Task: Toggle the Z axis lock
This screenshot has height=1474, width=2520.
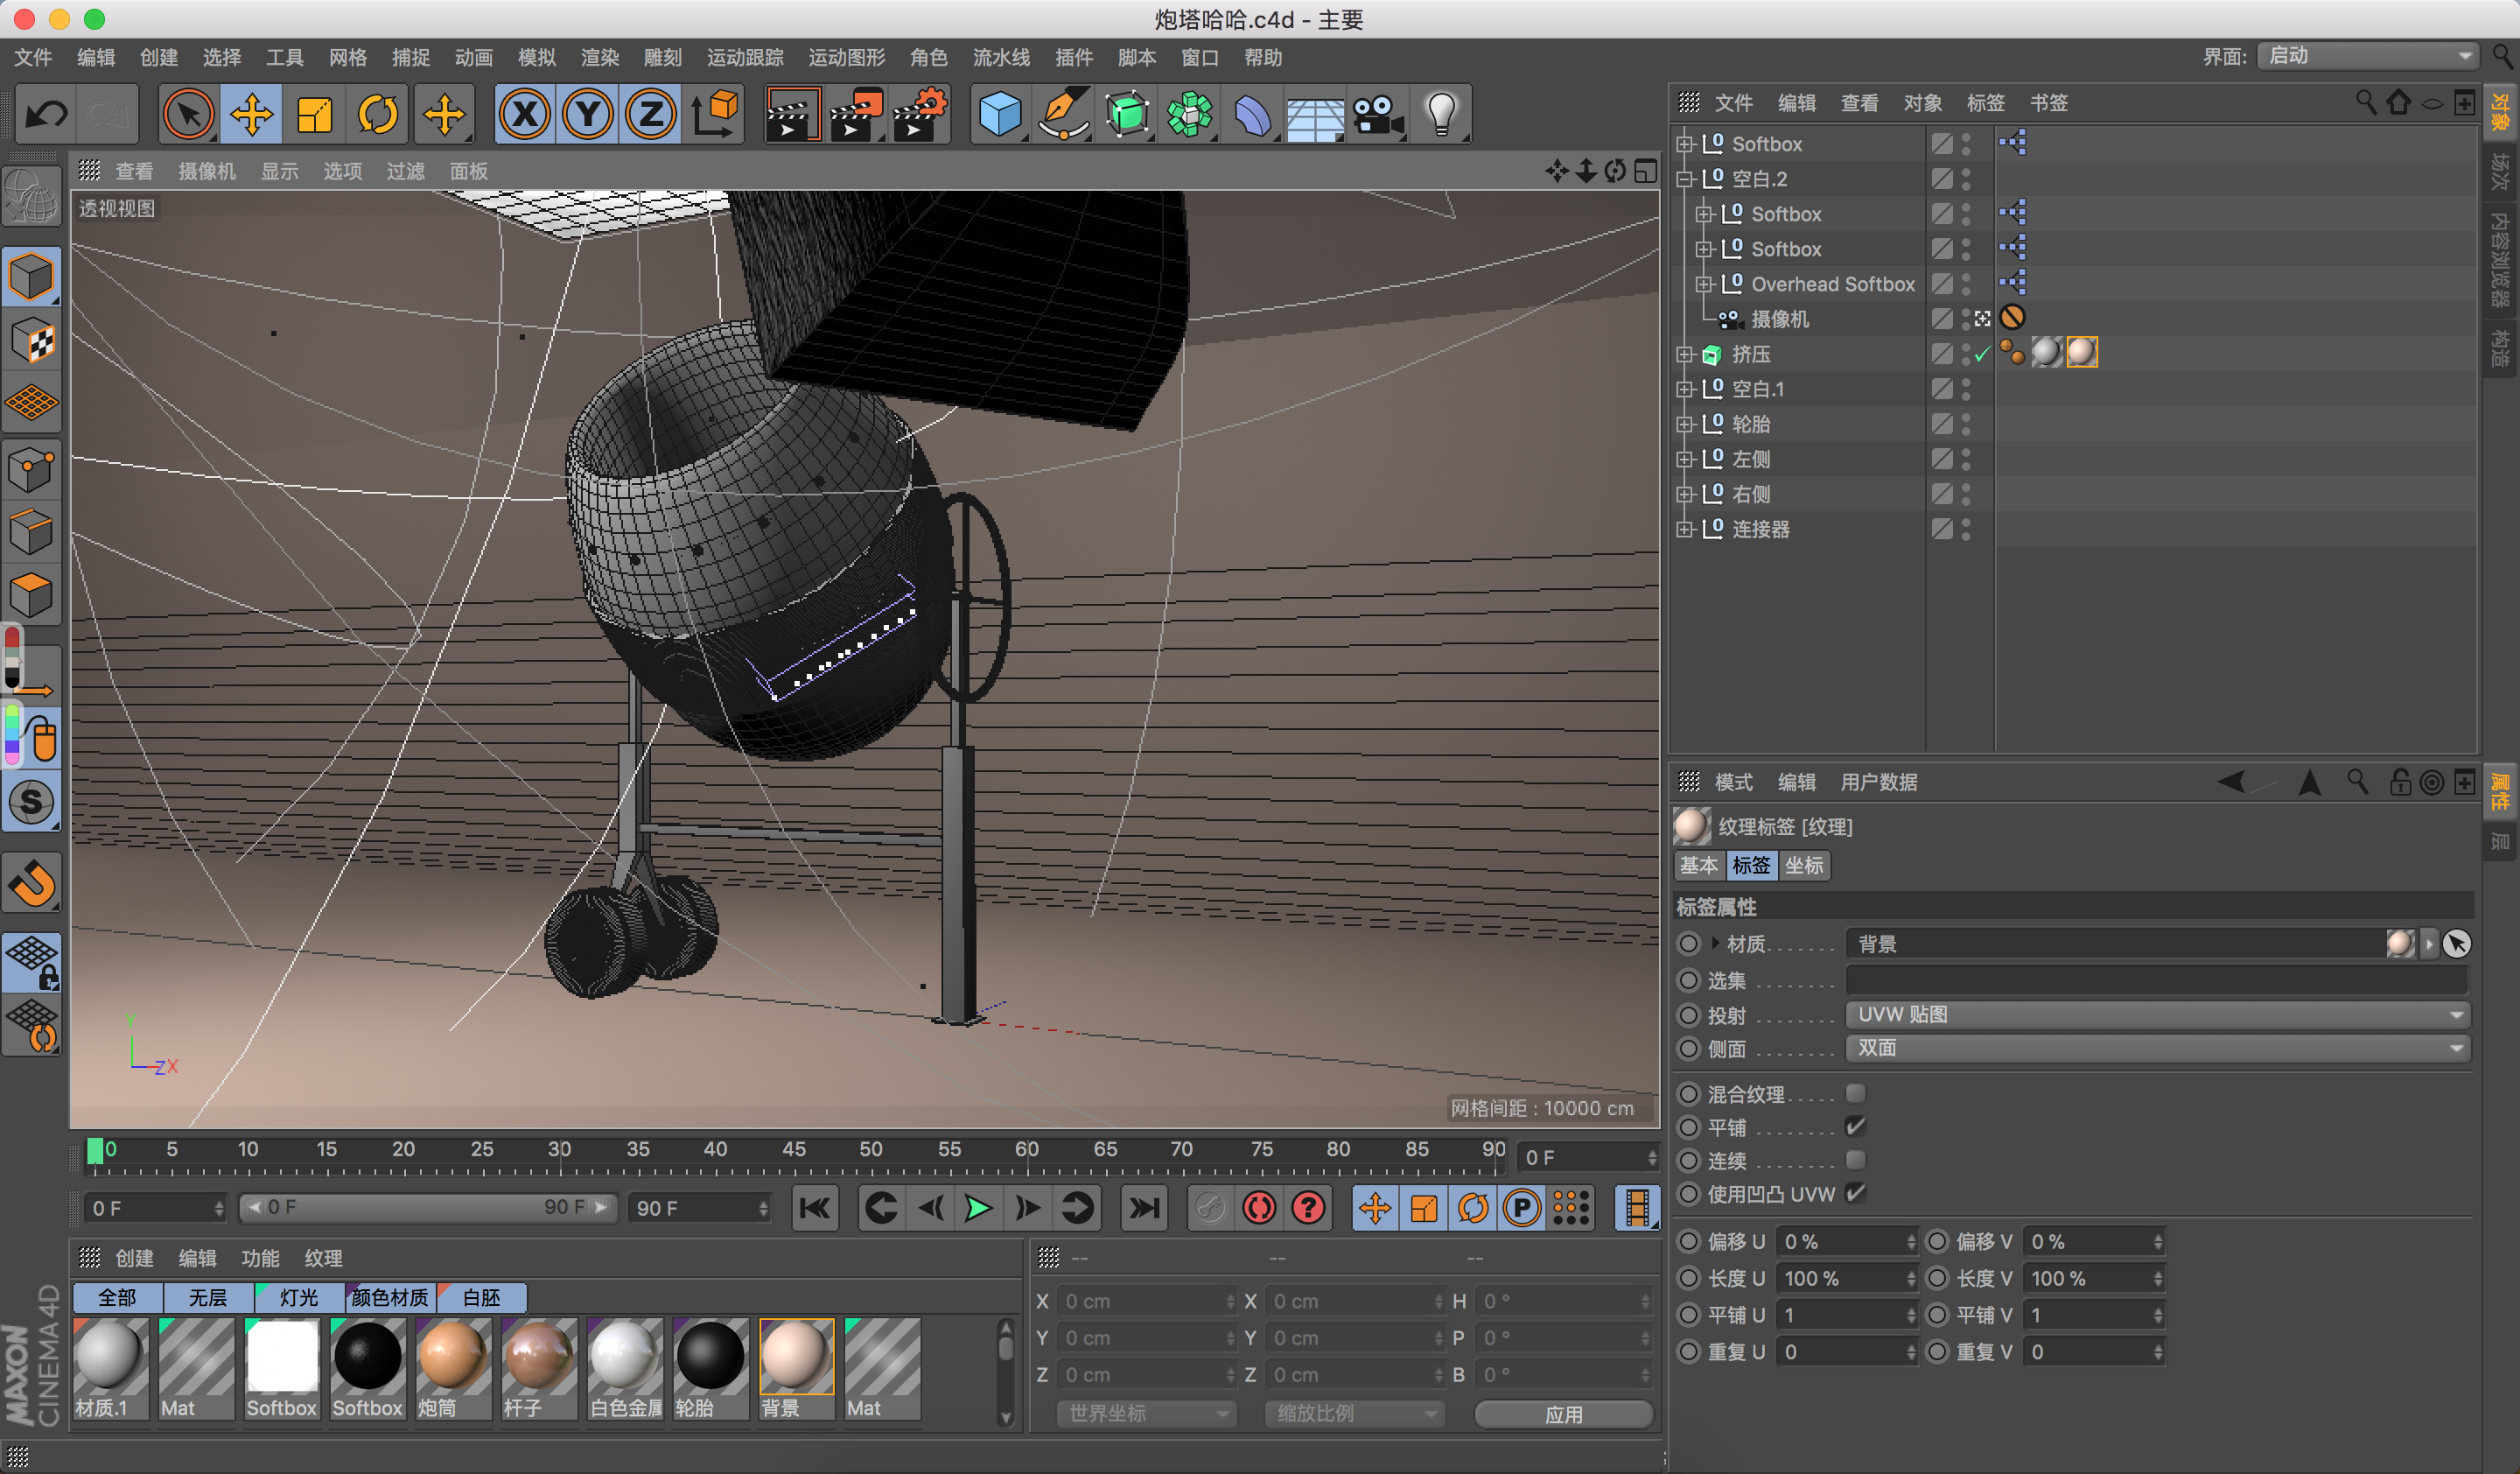Action: [x=651, y=114]
